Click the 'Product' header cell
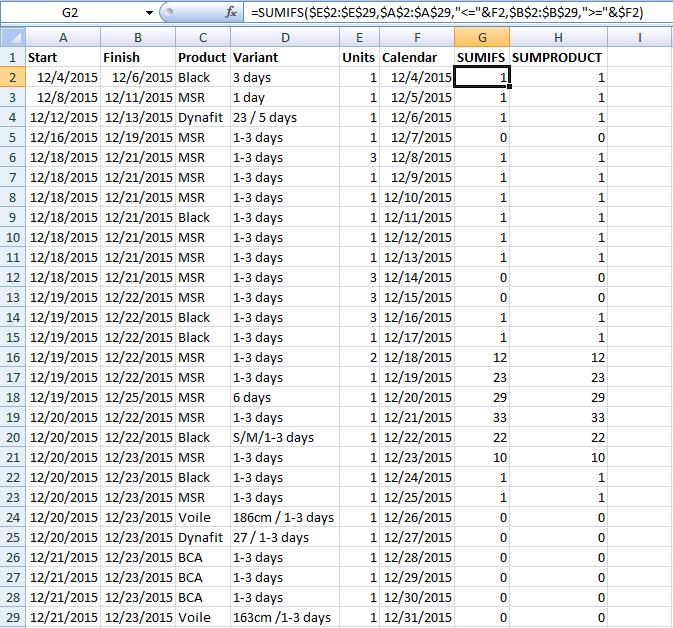 pos(203,57)
